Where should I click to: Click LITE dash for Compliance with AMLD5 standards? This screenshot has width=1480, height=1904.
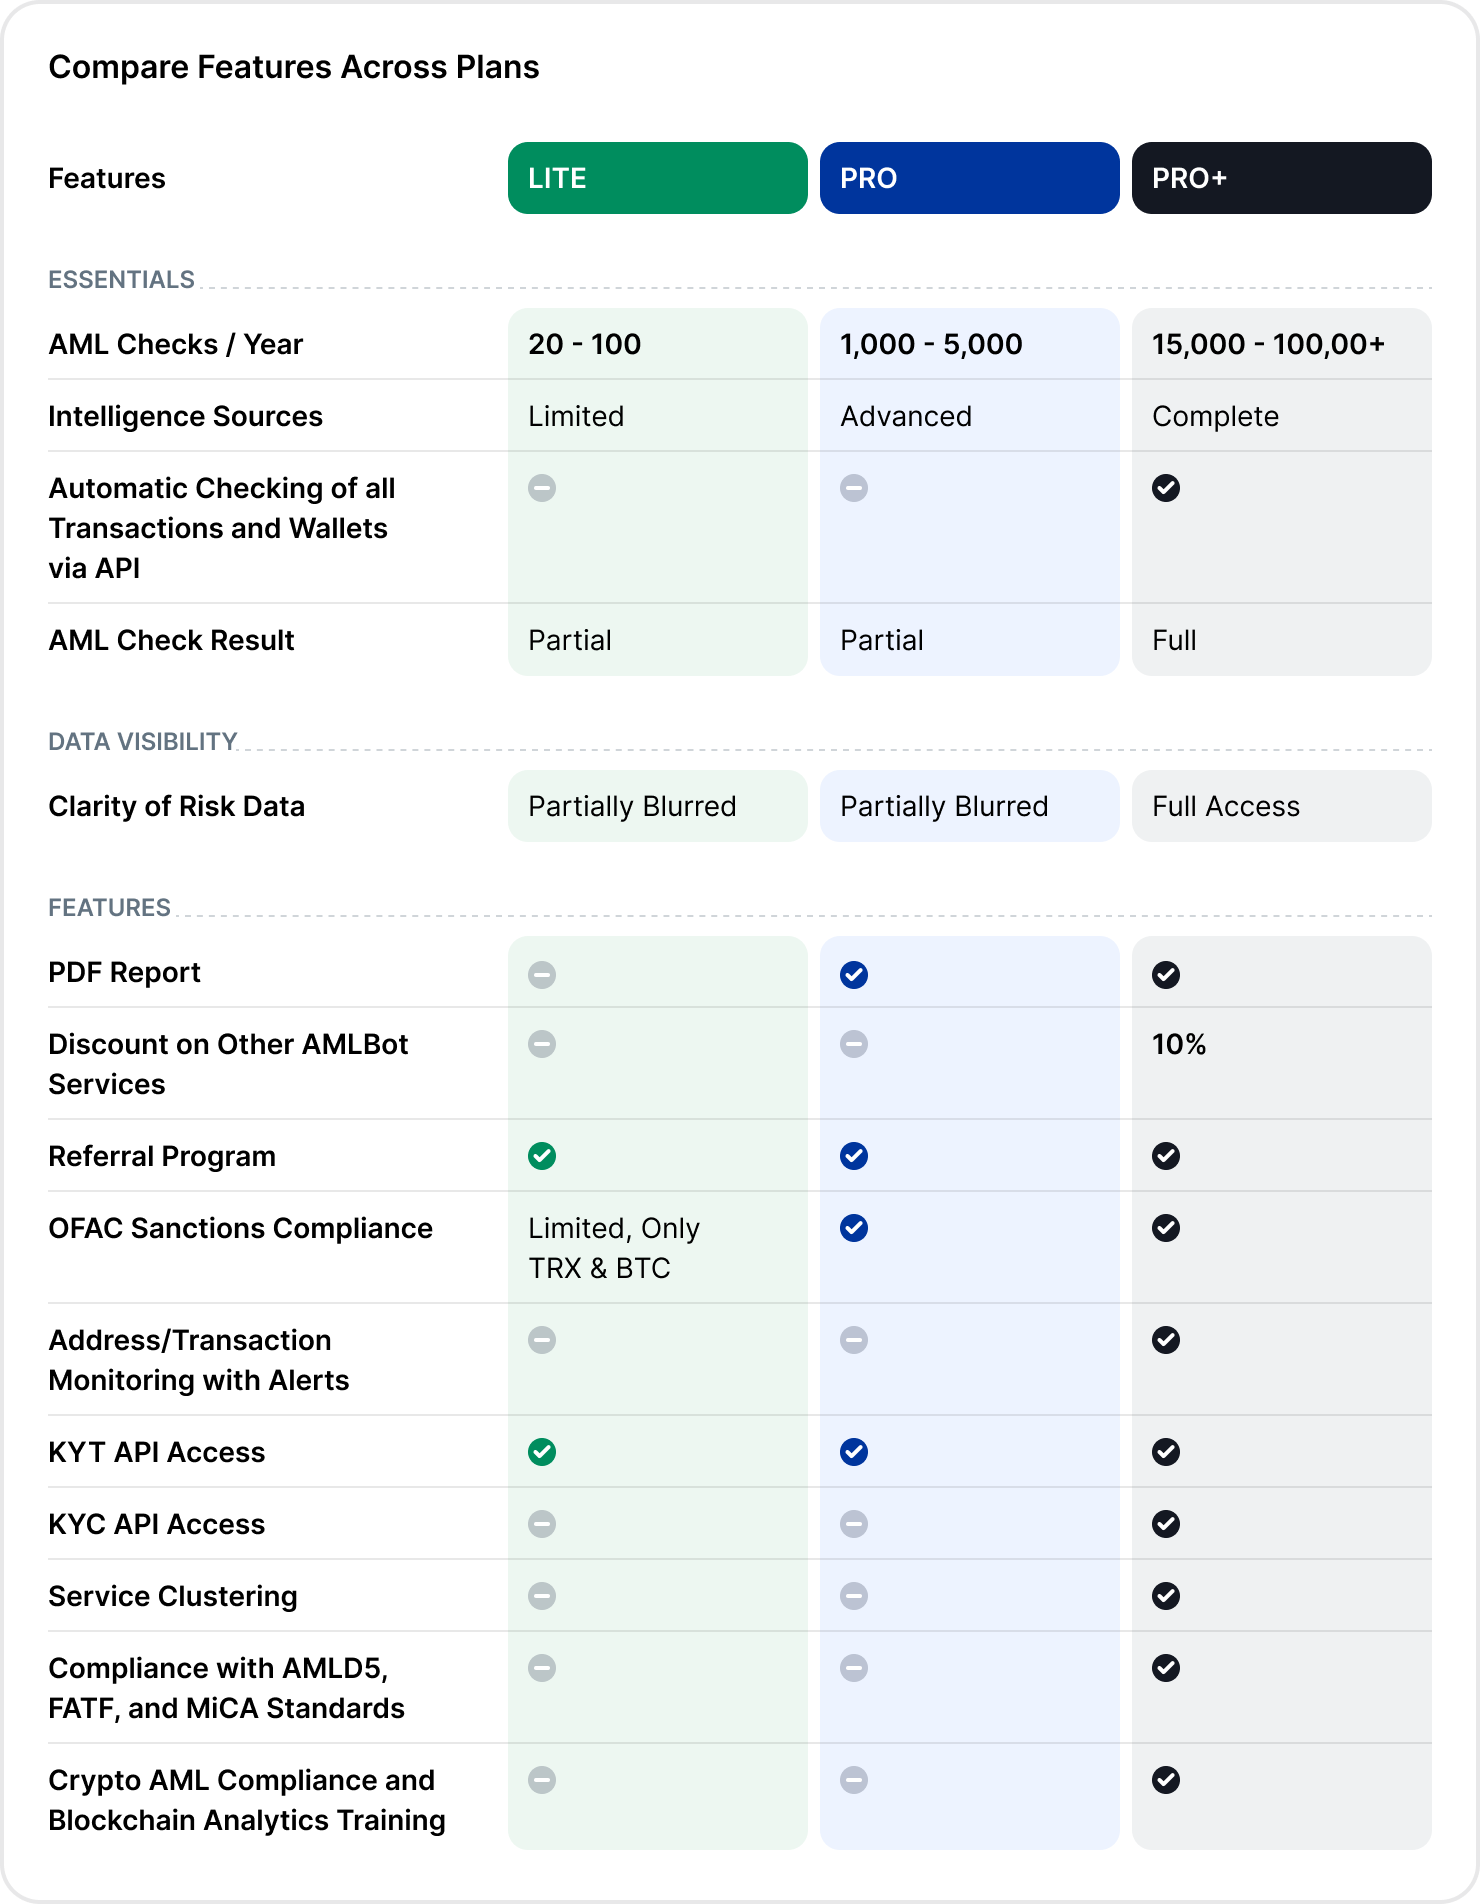click(x=542, y=1668)
